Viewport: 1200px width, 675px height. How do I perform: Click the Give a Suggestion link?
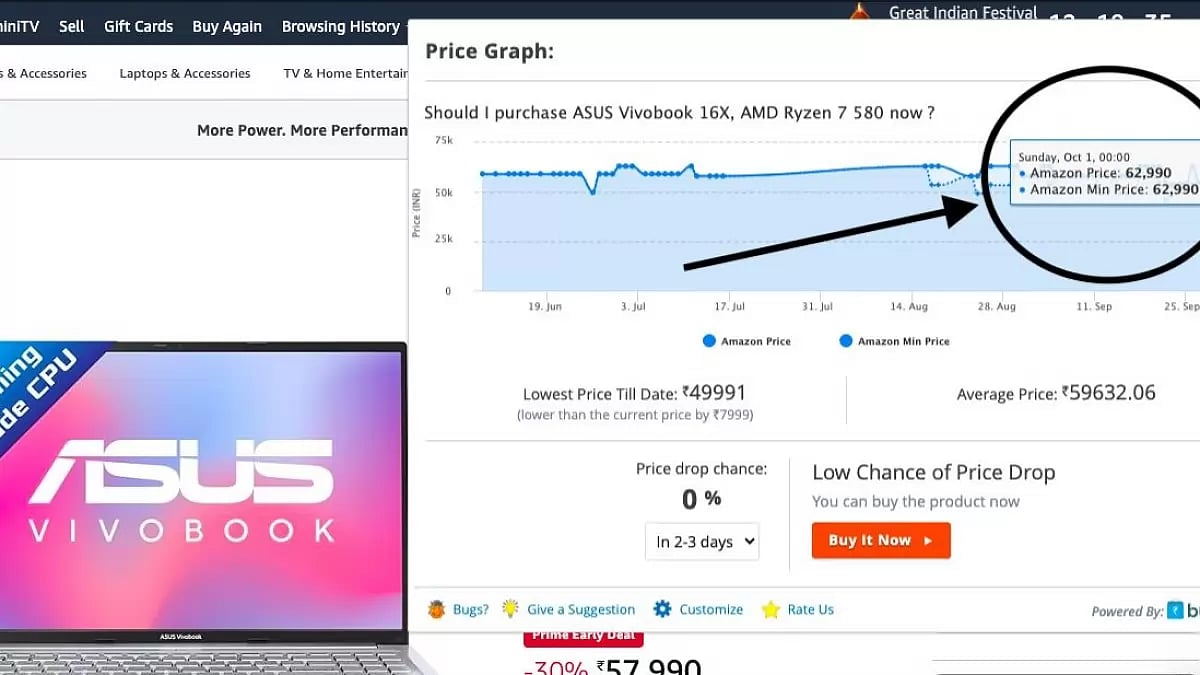581,609
